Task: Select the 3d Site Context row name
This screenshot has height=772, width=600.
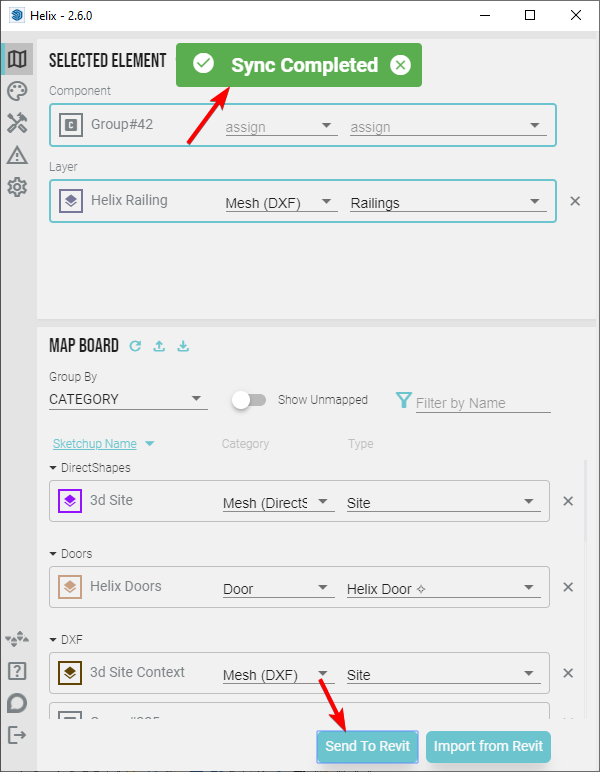Action: 137,673
